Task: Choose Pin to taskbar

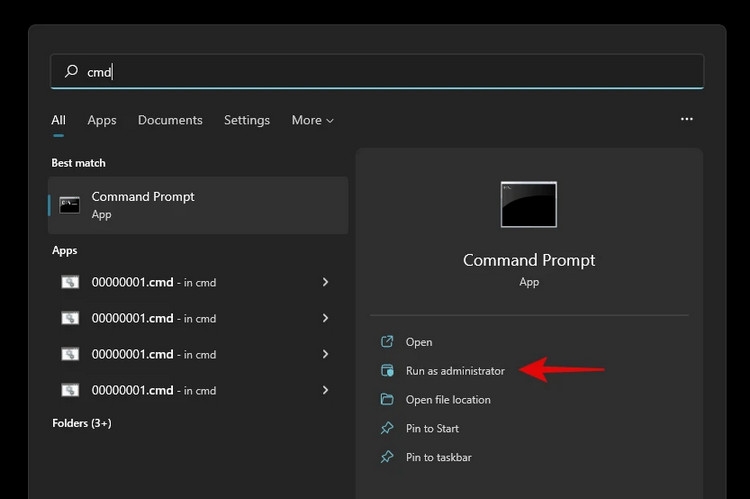Action: coord(439,457)
